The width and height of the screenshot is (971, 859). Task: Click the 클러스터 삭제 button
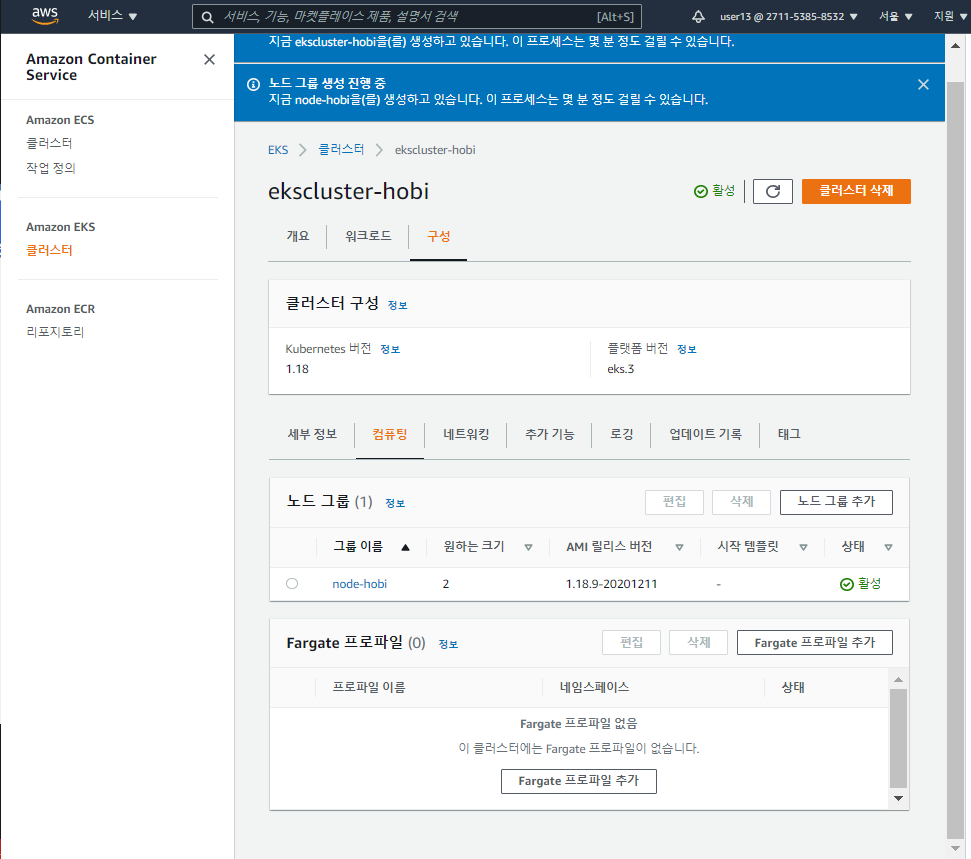coord(856,191)
